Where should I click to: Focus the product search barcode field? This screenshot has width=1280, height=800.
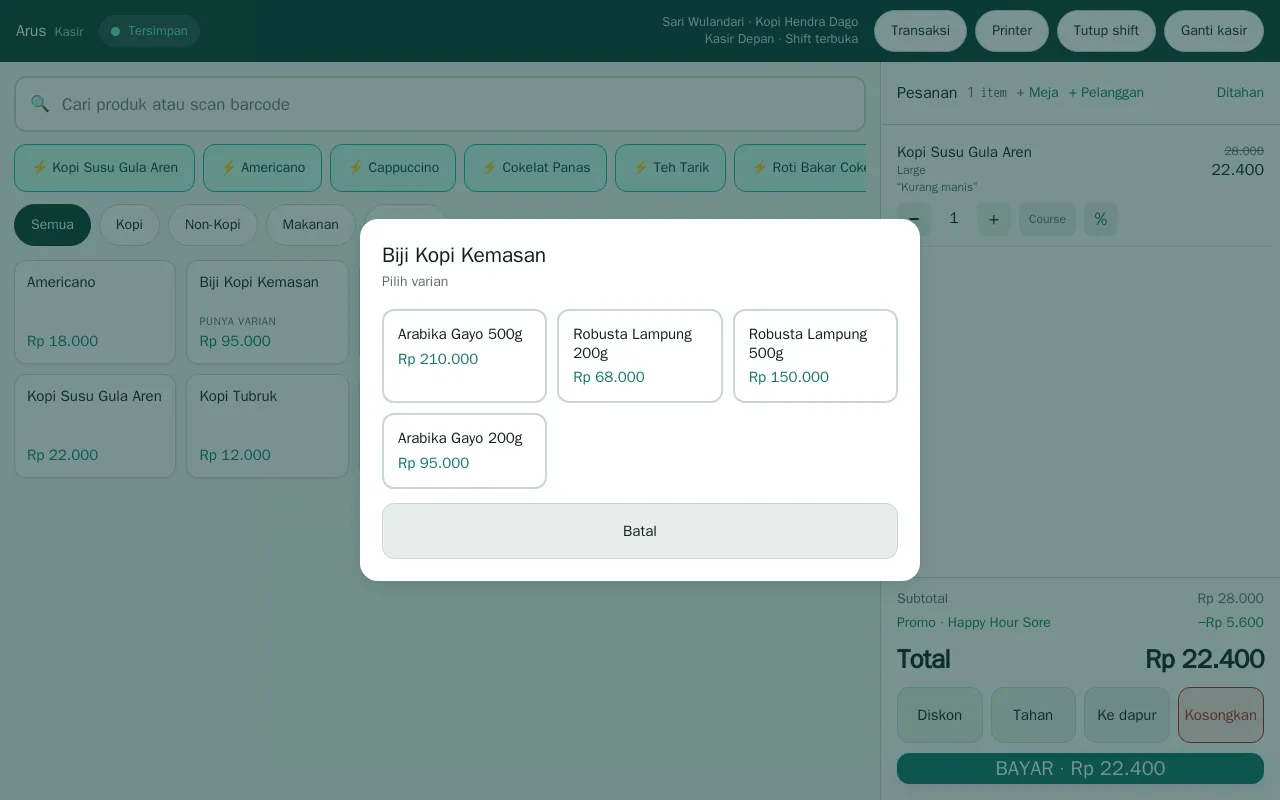coord(440,104)
